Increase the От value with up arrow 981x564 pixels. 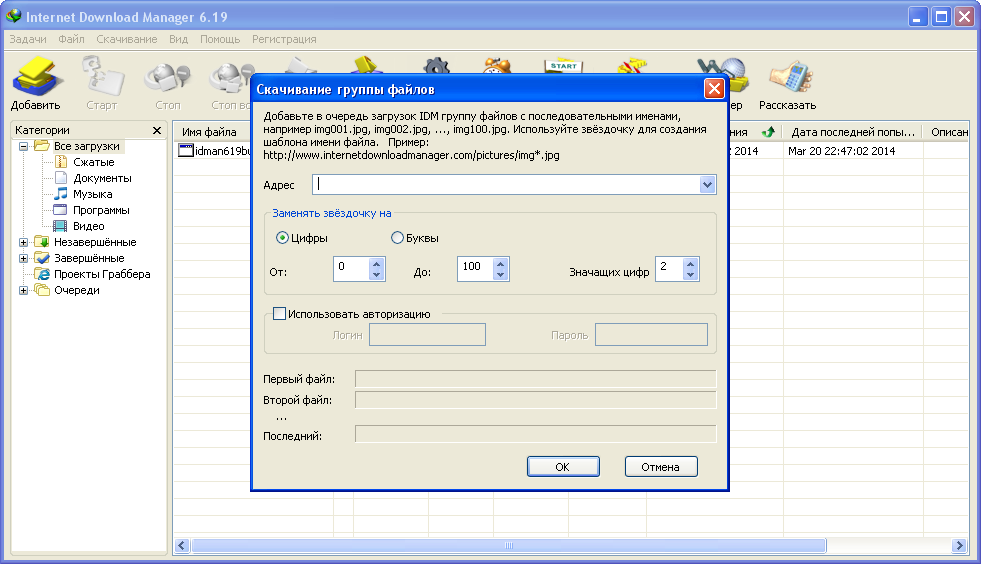(x=376, y=264)
